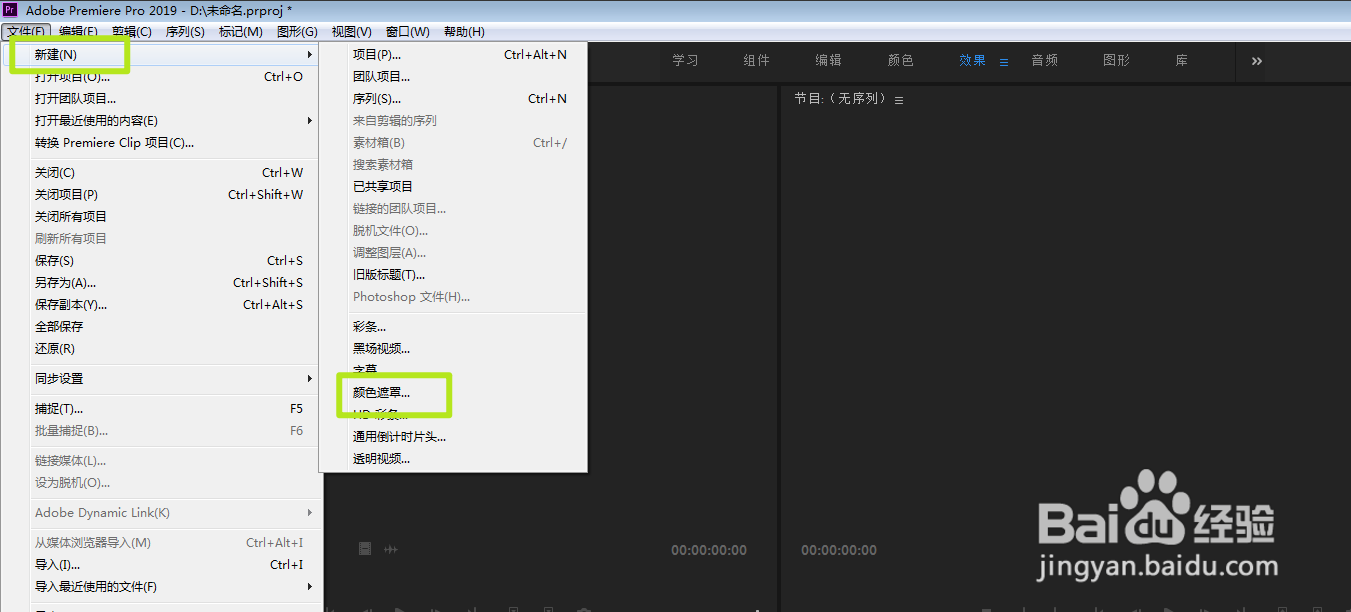This screenshot has height=612, width=1351.
Task: Open the 效果 workspace menu icon
Action: pyautogui.click(x=1004, y=61)
